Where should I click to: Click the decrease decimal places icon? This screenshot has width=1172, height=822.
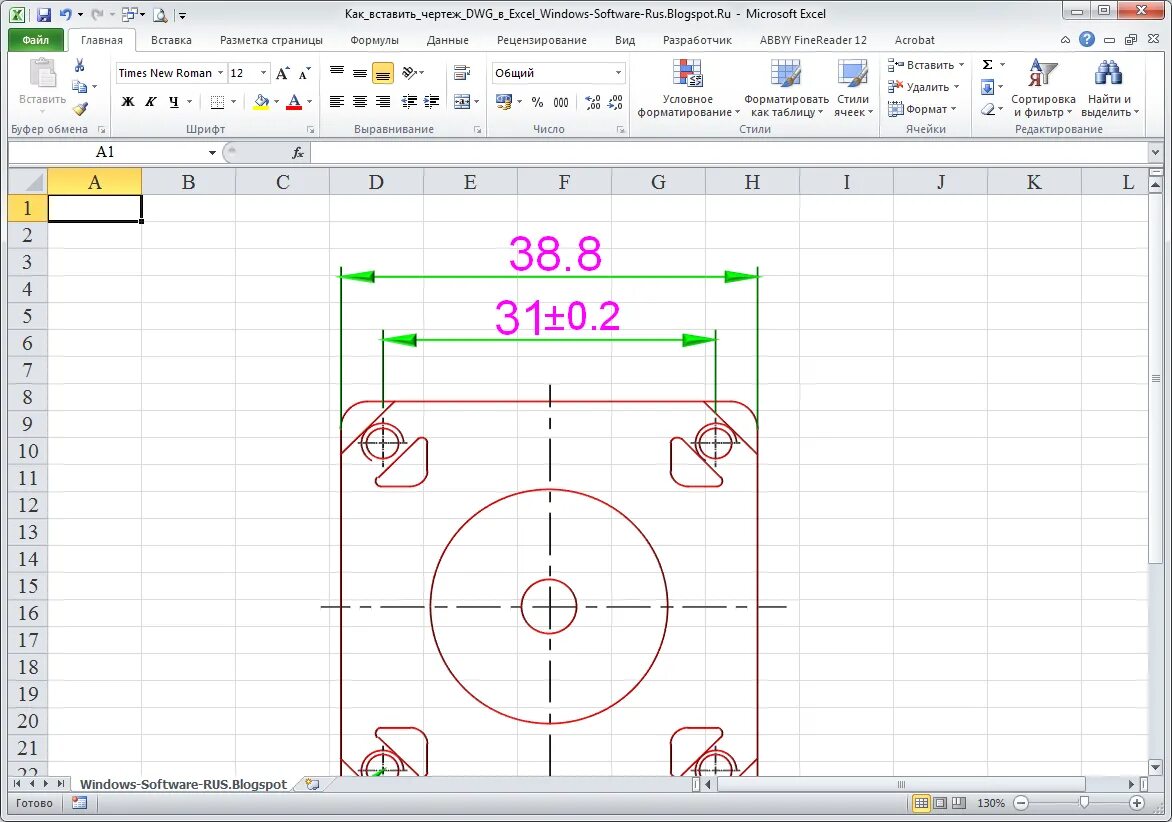pyautogui.click(x=615, y=102)
